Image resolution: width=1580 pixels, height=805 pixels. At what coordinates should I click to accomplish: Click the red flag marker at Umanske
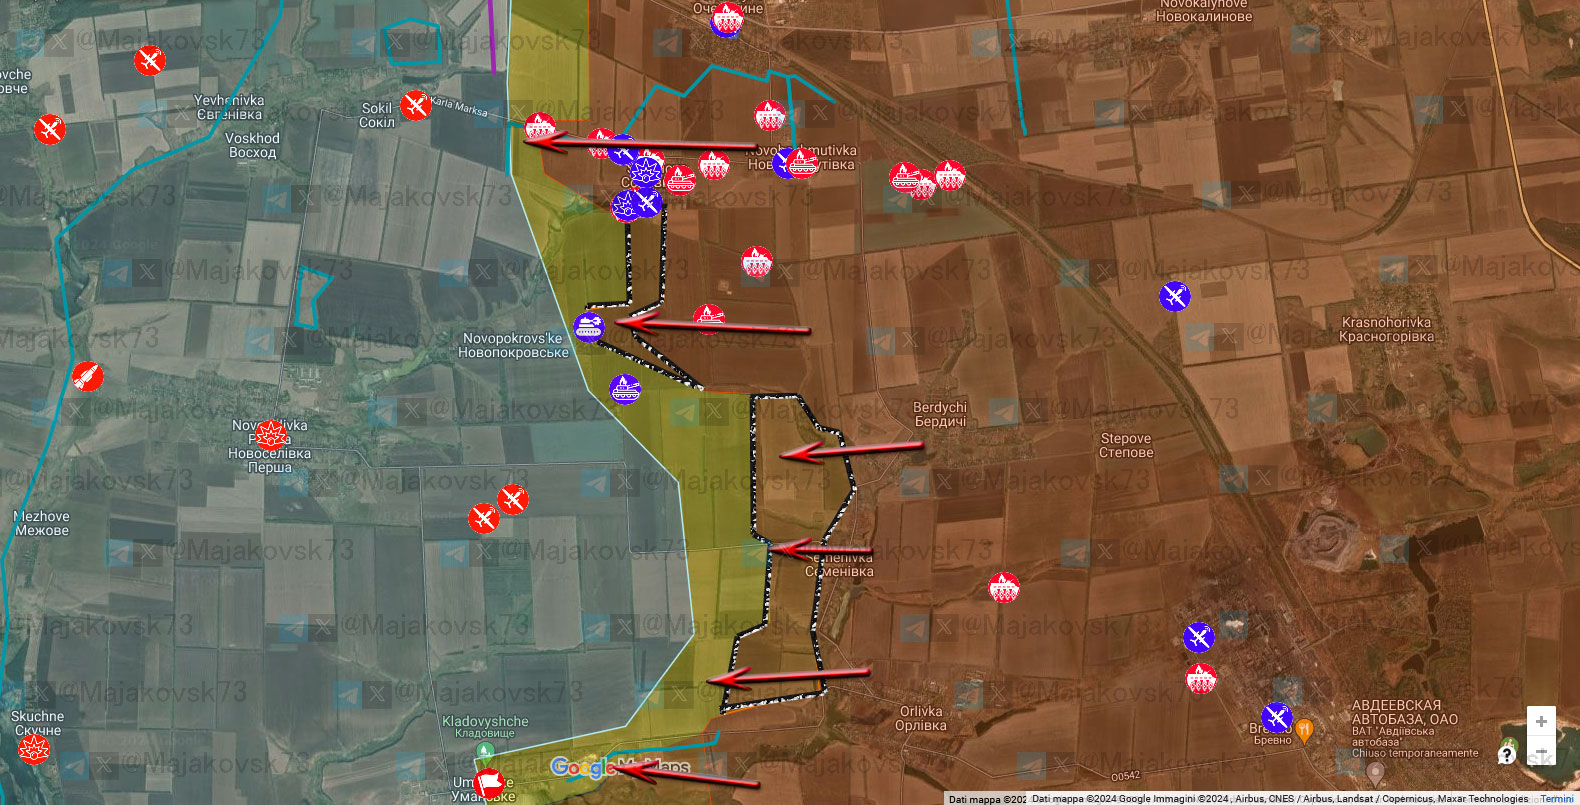pyautogui.click(x=488, y=782)
